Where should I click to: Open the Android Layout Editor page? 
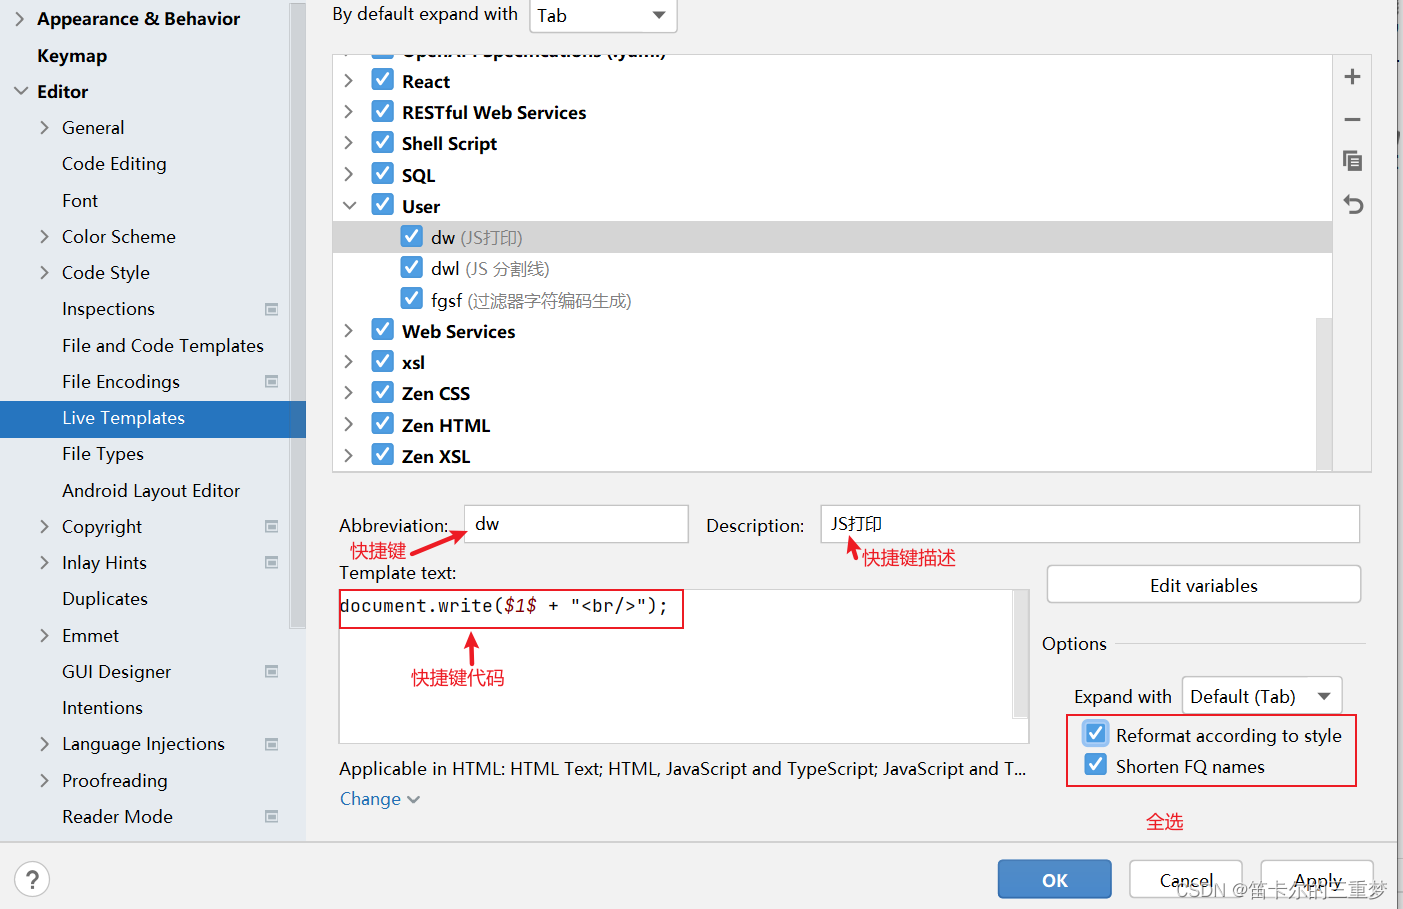[x=151, y=491]
